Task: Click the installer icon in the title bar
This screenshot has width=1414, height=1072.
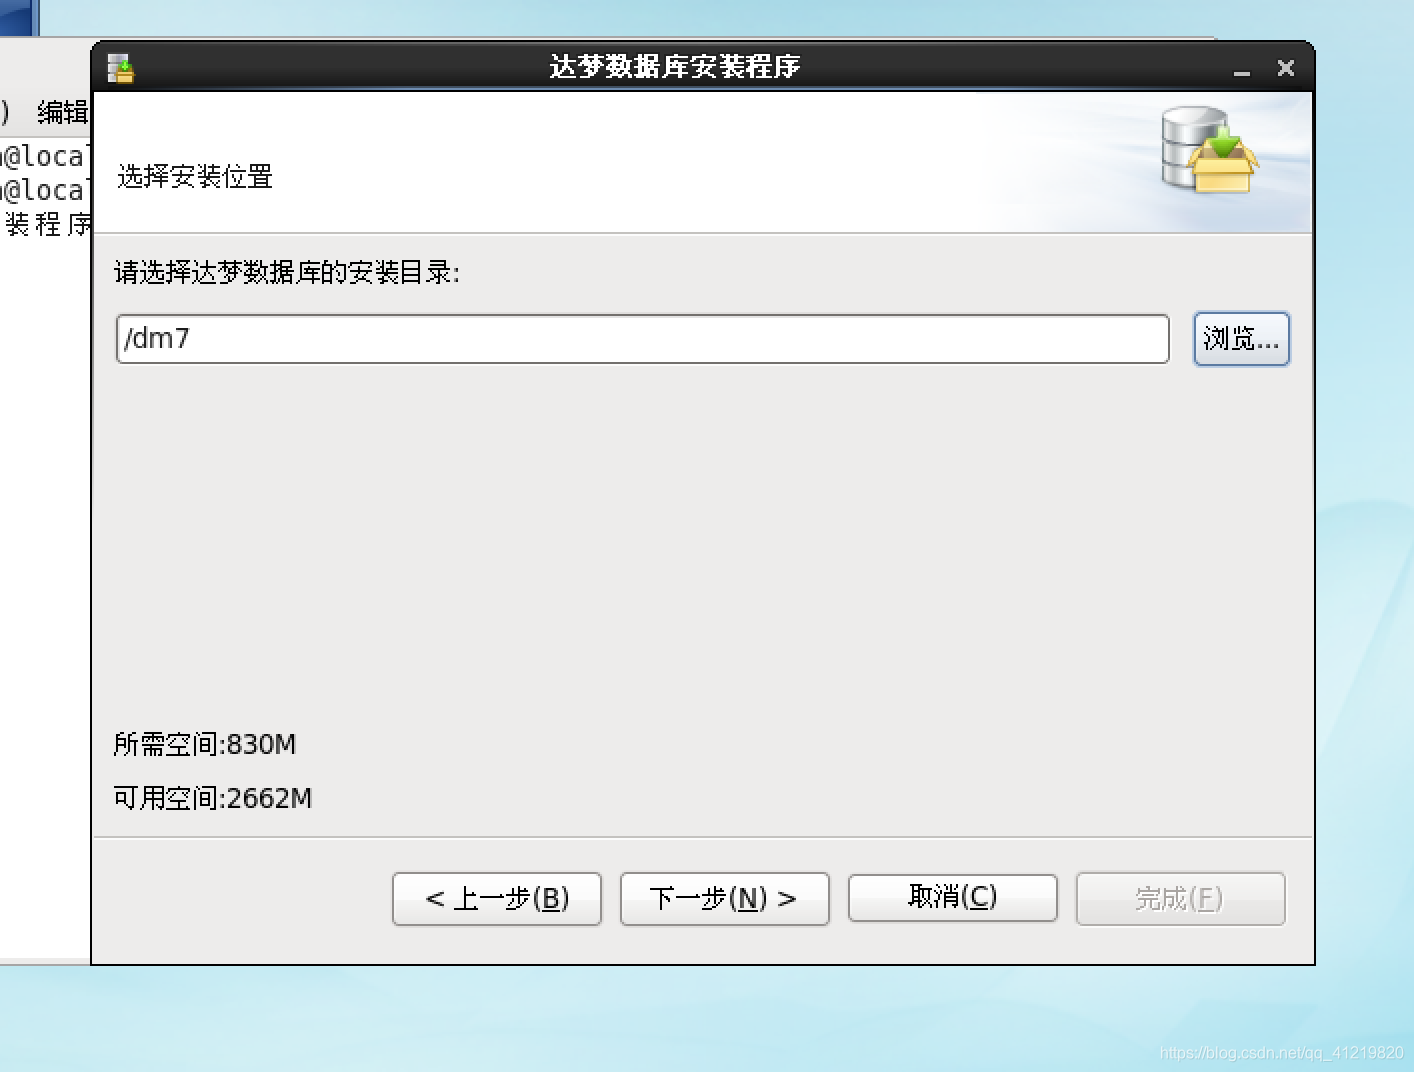Action: coord(121,68)
